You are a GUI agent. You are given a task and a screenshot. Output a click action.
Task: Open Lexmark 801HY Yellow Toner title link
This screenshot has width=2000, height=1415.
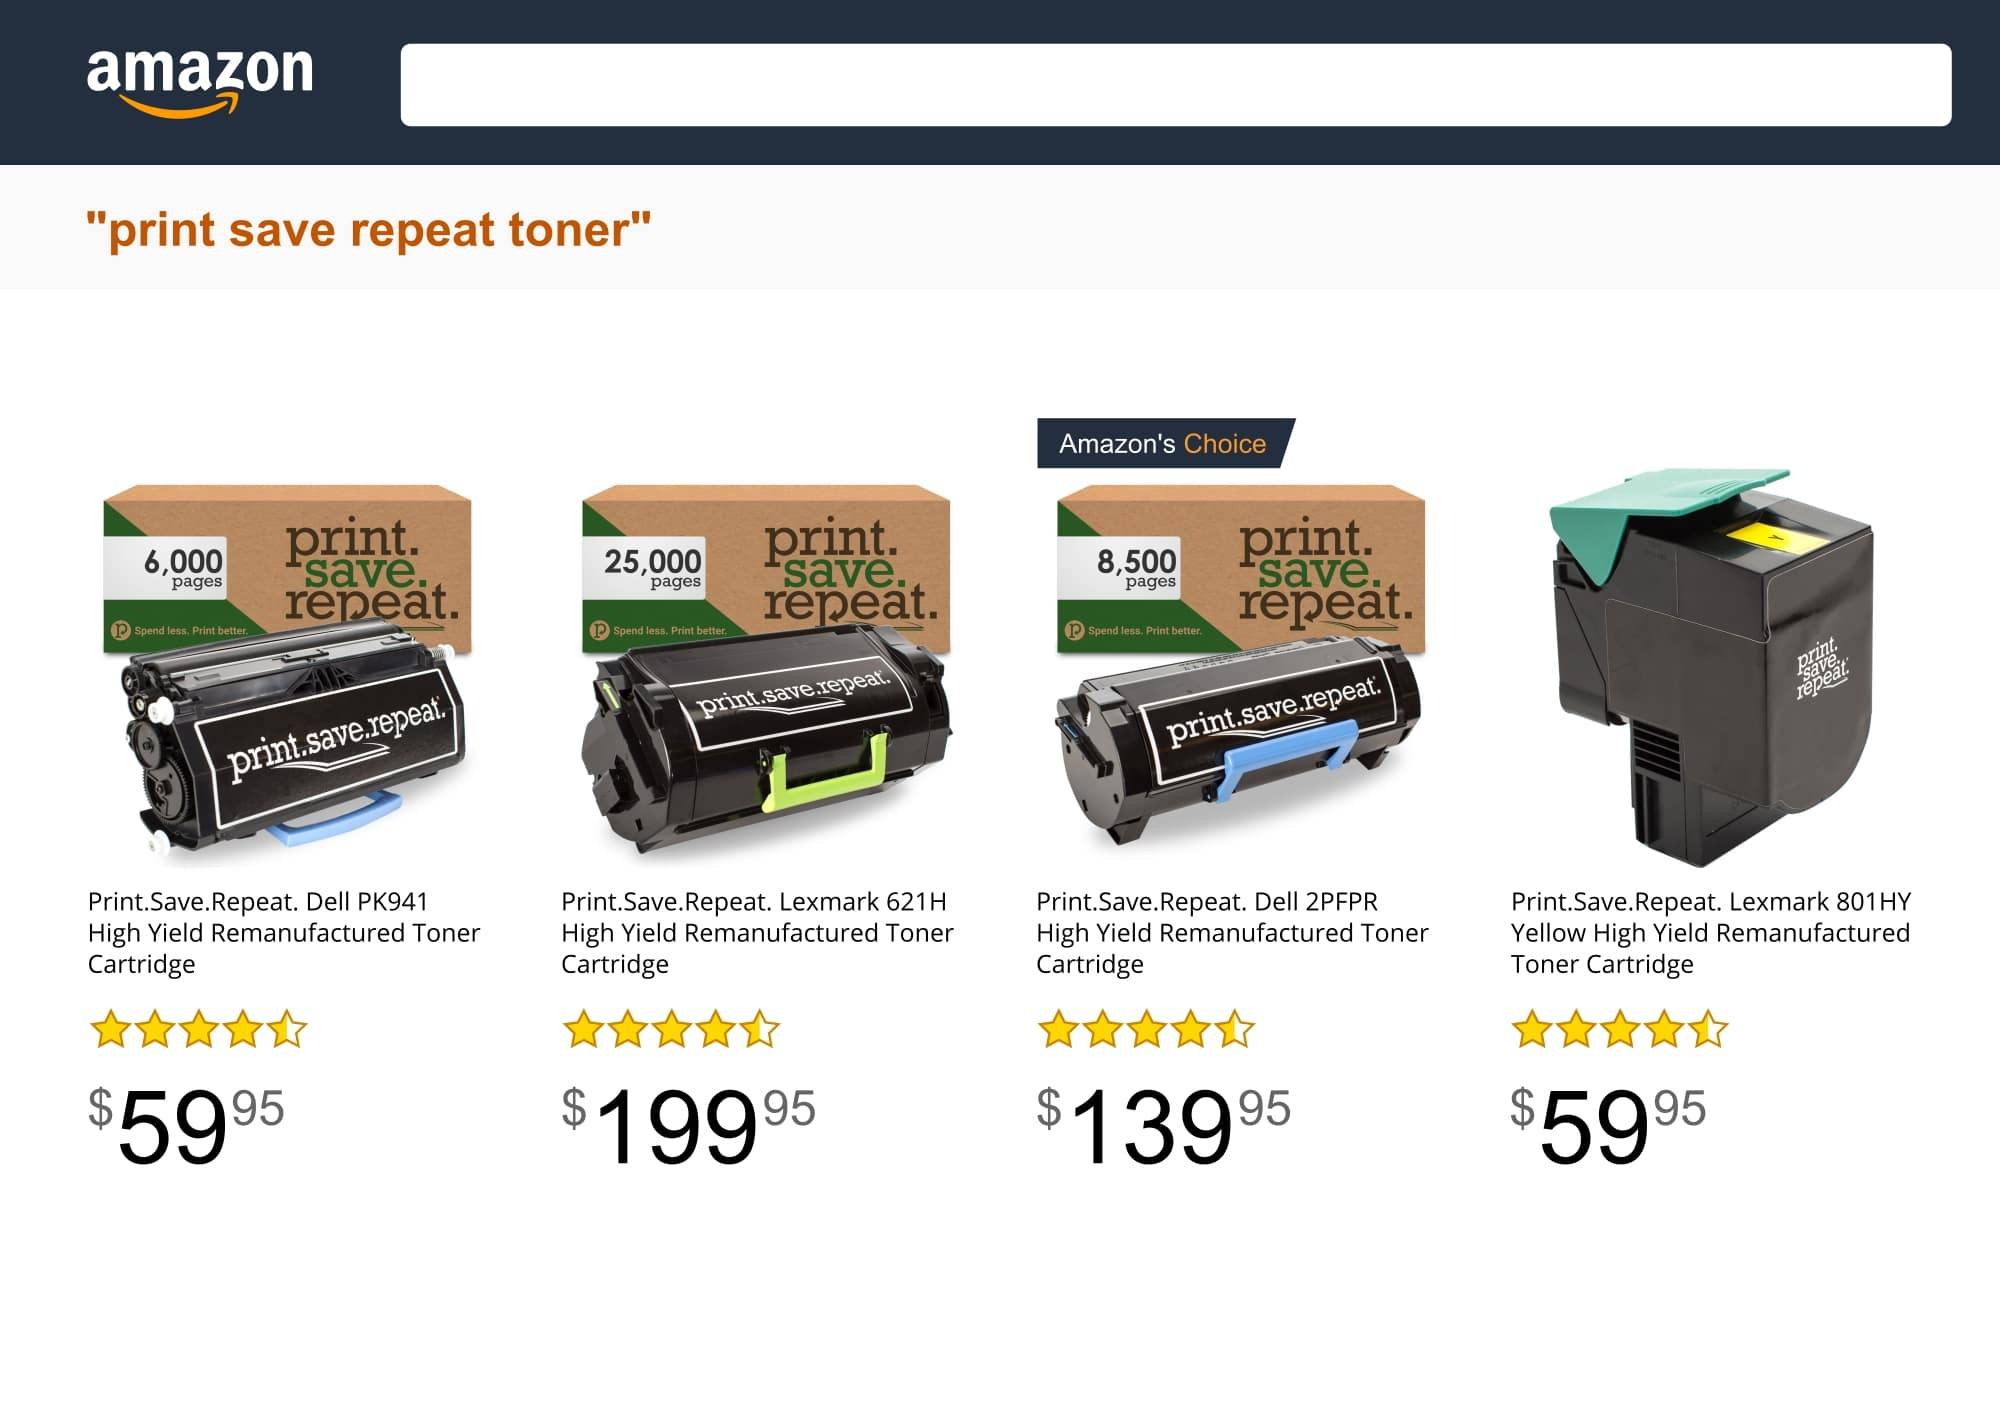(1710, 932)
